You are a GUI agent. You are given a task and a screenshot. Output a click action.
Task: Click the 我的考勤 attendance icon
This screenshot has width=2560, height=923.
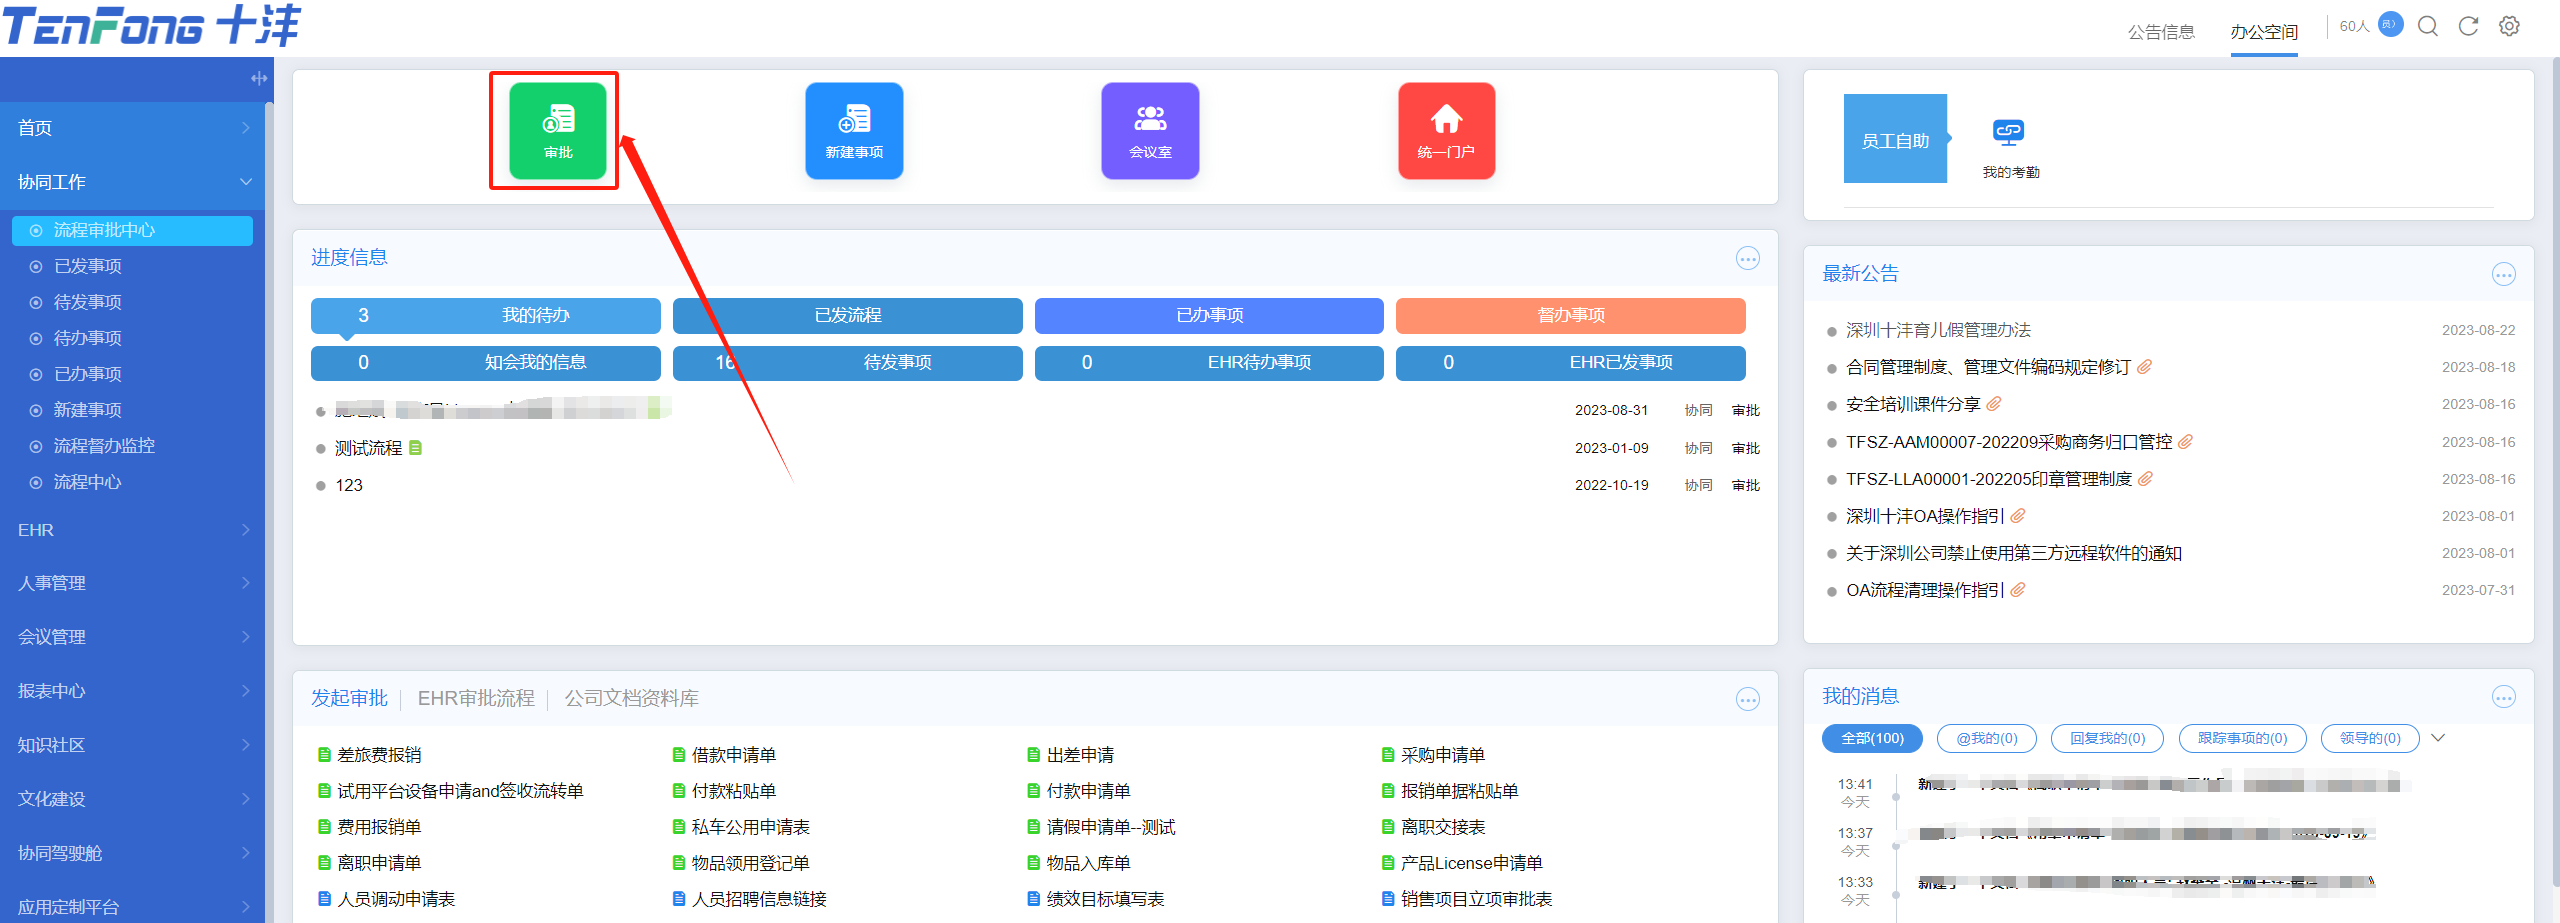click(2009, 132)
